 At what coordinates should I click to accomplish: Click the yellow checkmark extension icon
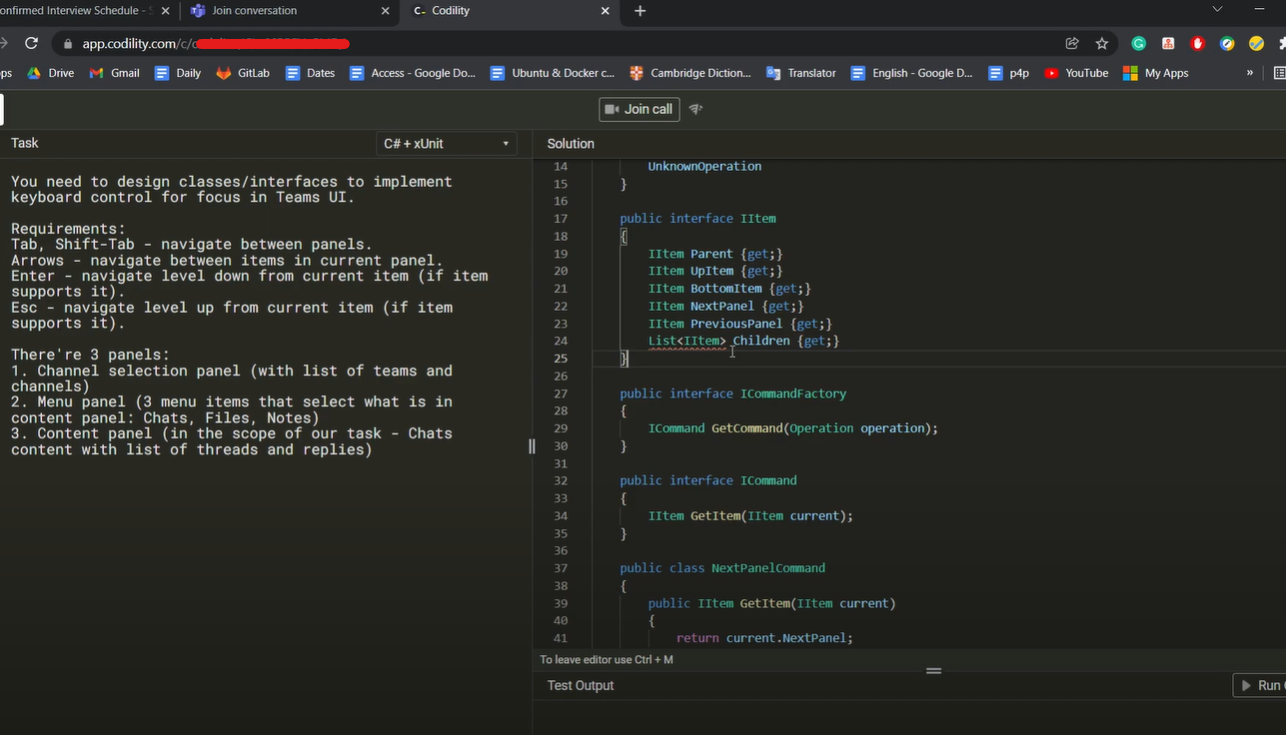coord(1257,44)
